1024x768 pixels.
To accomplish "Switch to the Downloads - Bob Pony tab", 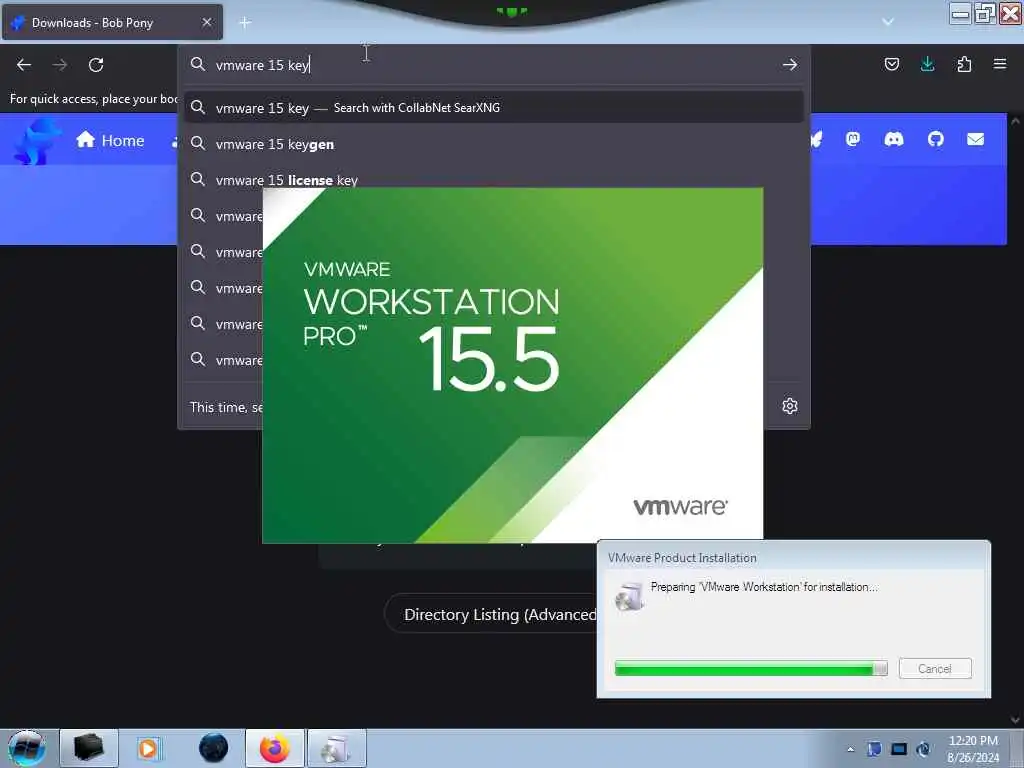I will 112,22.
